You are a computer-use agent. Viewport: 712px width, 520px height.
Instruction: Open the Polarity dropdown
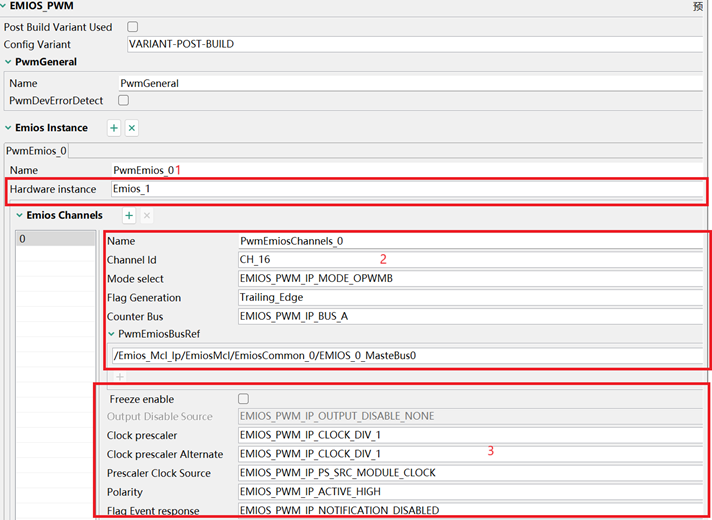click(x=470, y=492)
